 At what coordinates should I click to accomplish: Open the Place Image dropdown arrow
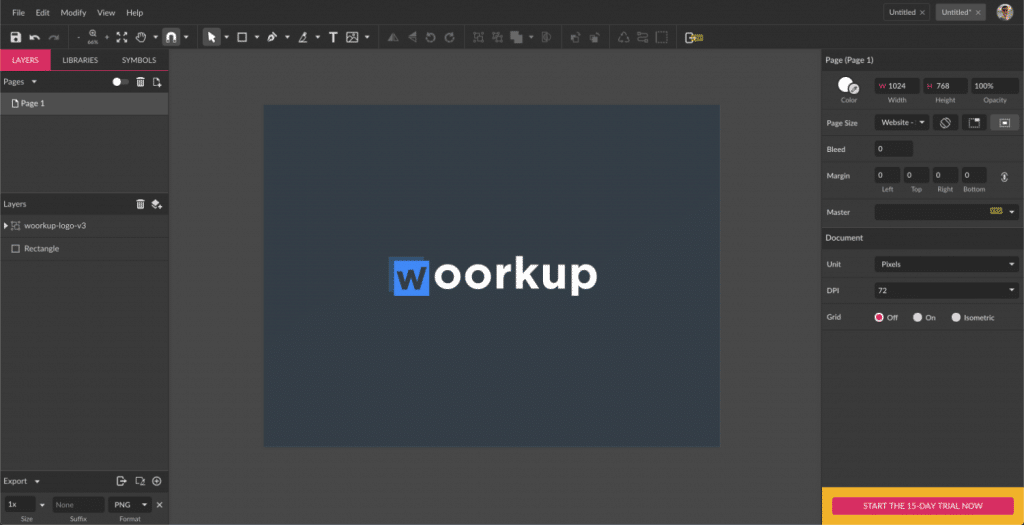[x=368, y=37]
